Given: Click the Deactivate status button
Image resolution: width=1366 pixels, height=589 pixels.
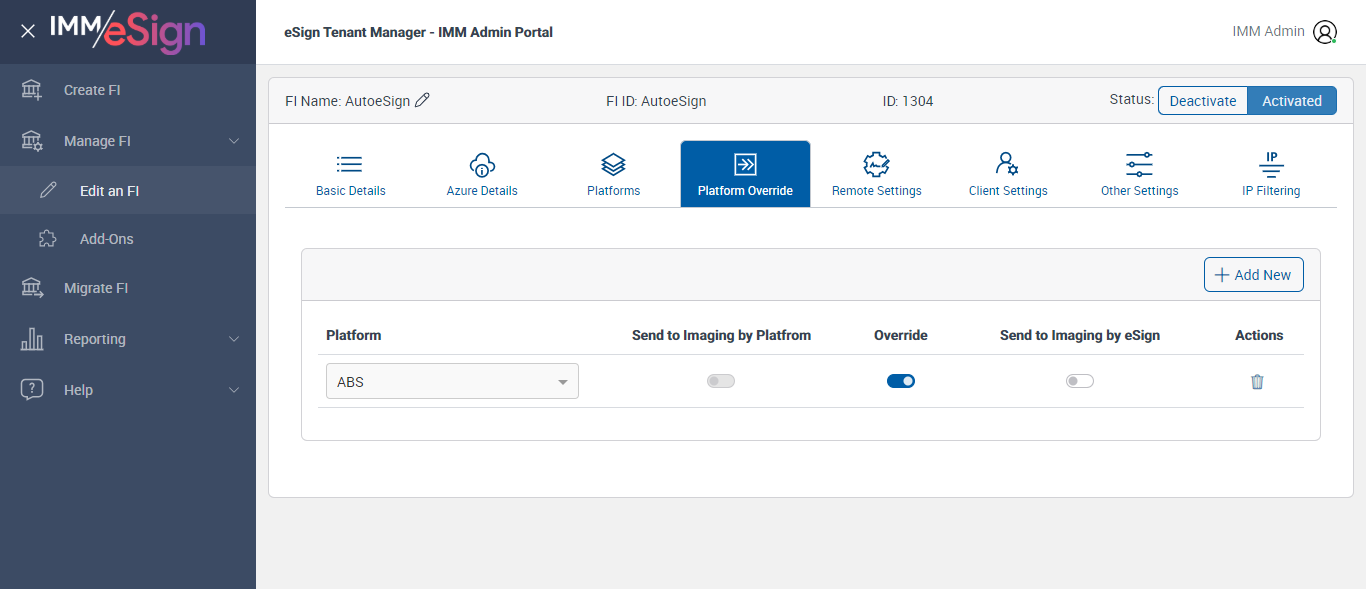Looking at the screenshot, I should [x=1203, y=100].
